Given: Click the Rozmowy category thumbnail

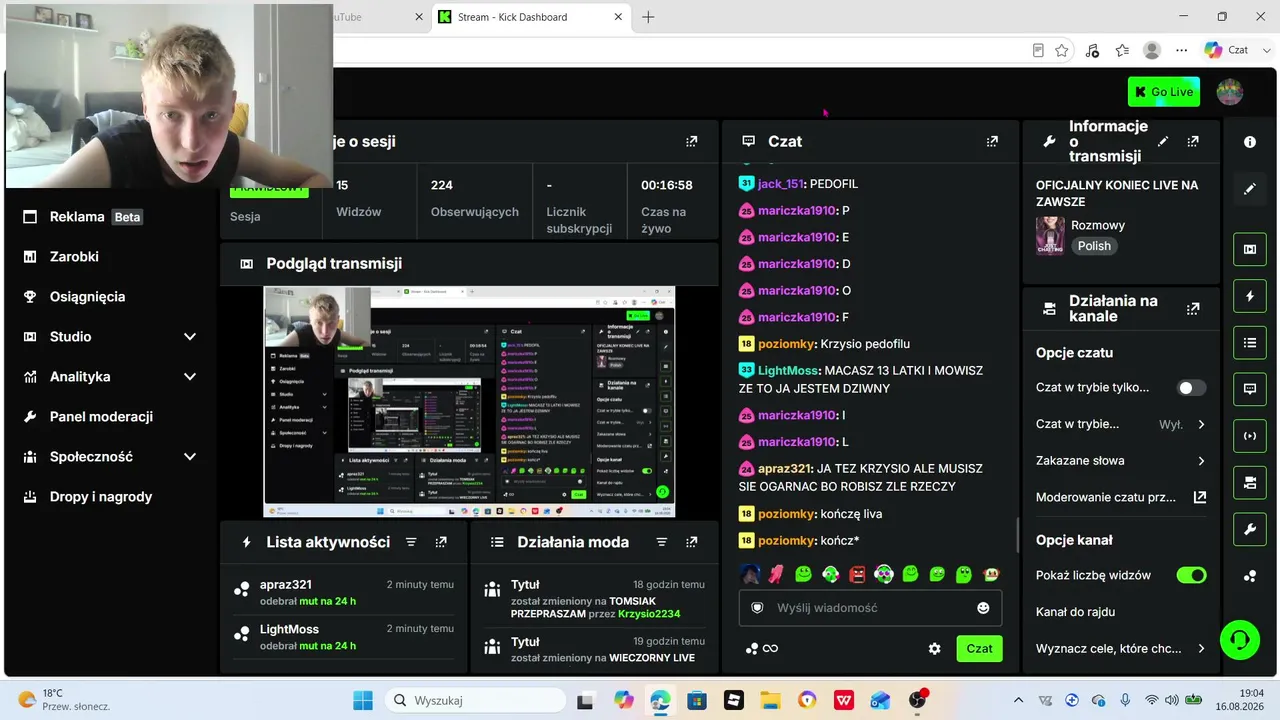Looking at the screenshot, I should pos(1050,236).
